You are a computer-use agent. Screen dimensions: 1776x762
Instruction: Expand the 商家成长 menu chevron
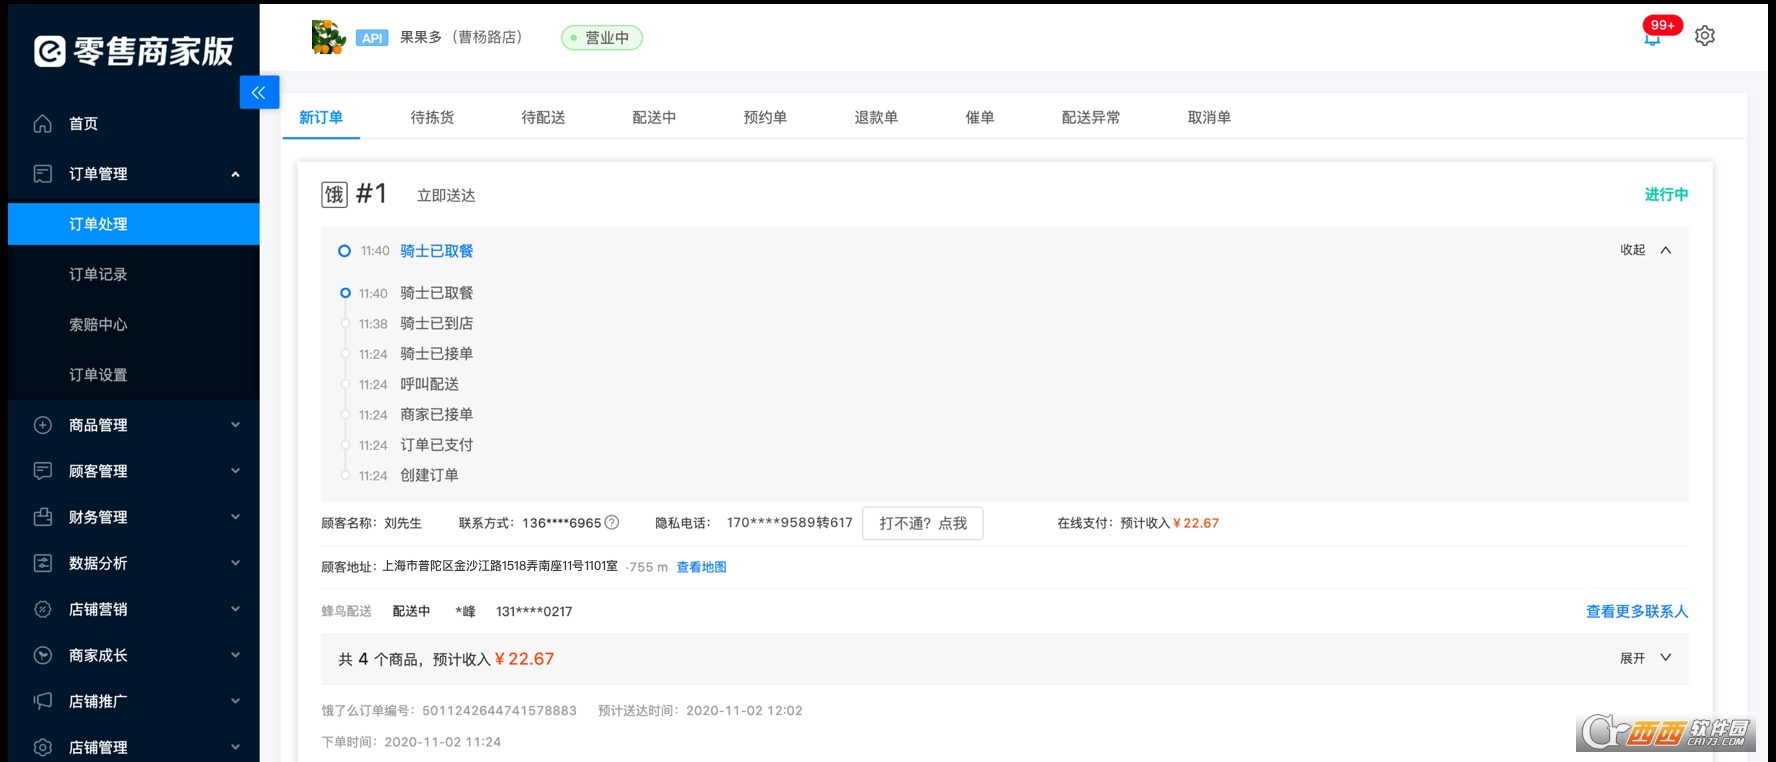click(236, 655)
